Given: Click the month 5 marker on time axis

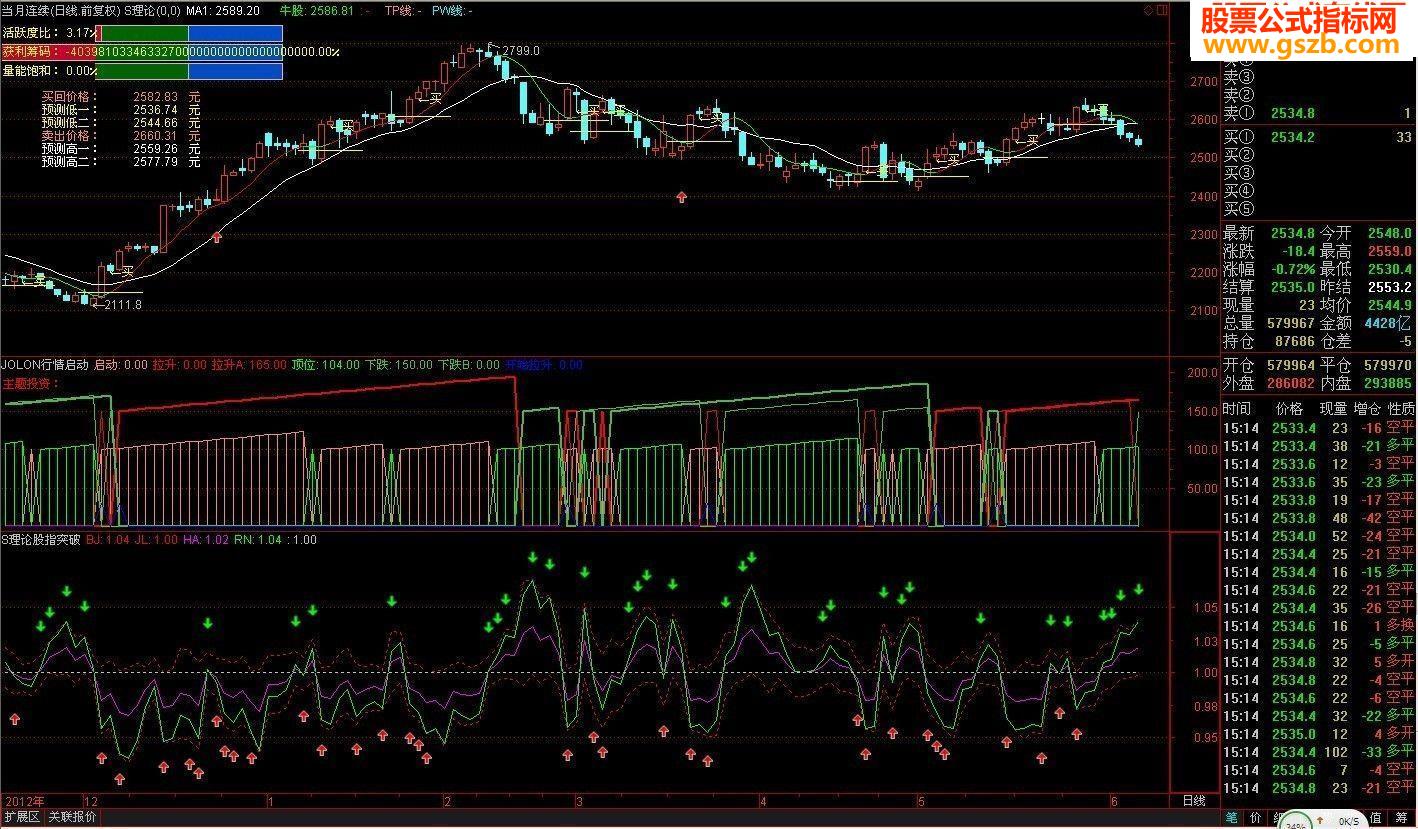Looking at the screenshot, I should pyautogui.click(x=921, y=801).
